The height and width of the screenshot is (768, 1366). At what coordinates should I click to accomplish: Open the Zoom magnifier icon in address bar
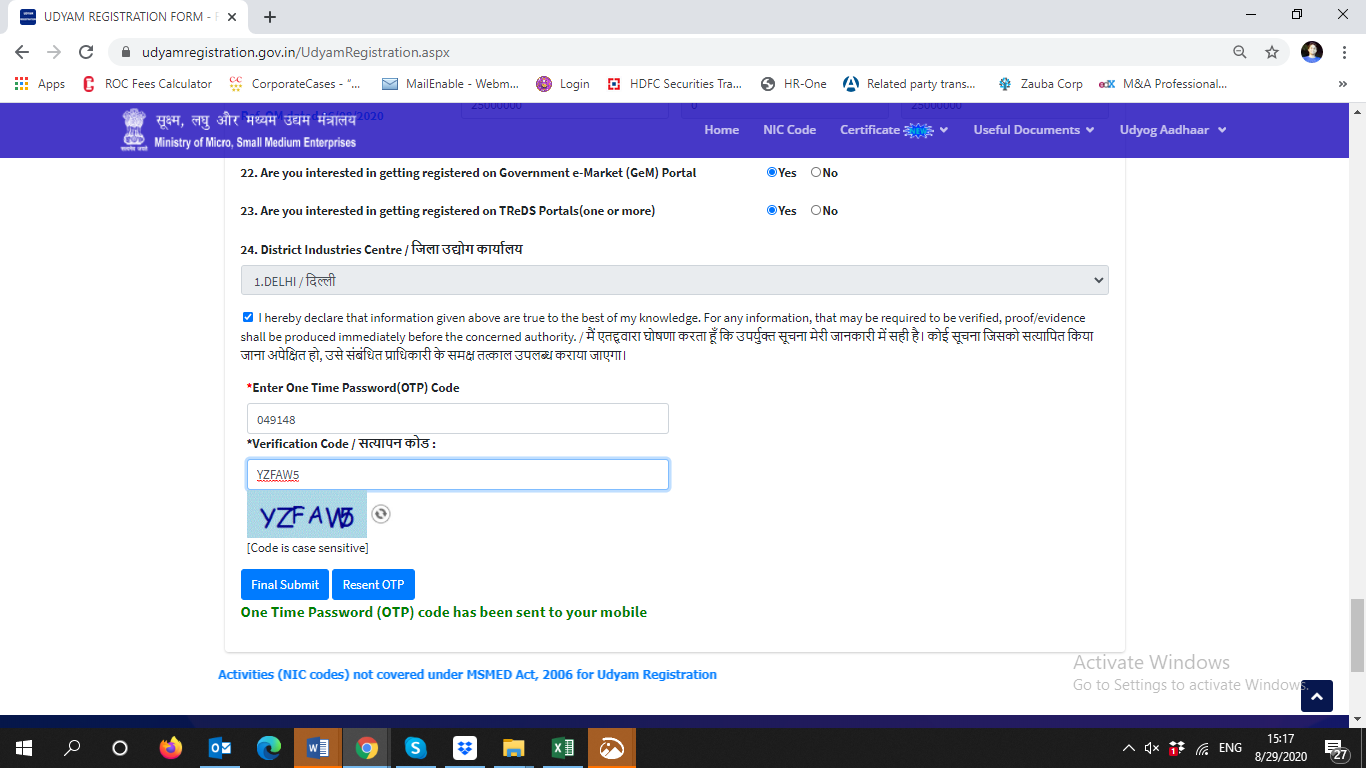[x=1240, y=52]
